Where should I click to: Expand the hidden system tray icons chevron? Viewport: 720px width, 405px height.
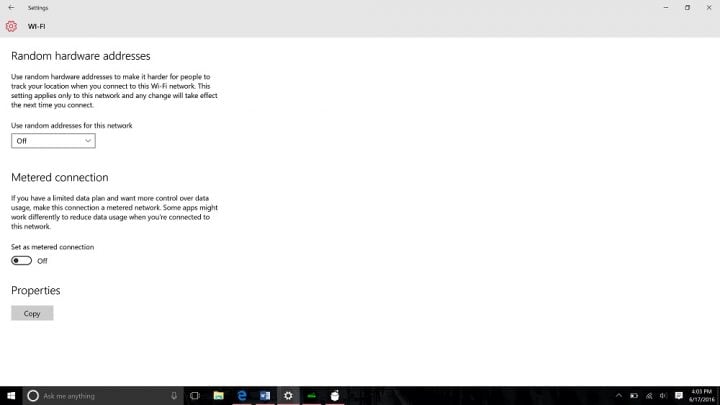pyautogui.click(x=619, y=396)
